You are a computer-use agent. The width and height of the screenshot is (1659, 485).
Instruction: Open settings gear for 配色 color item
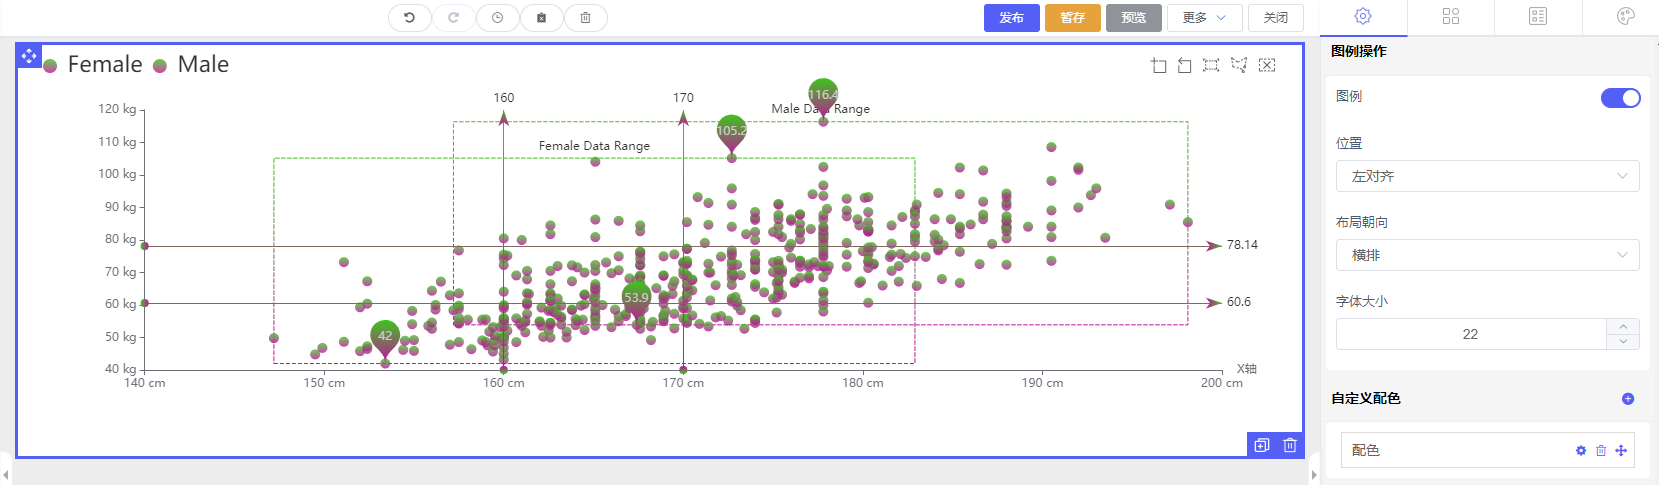(x=1581, y=451)
